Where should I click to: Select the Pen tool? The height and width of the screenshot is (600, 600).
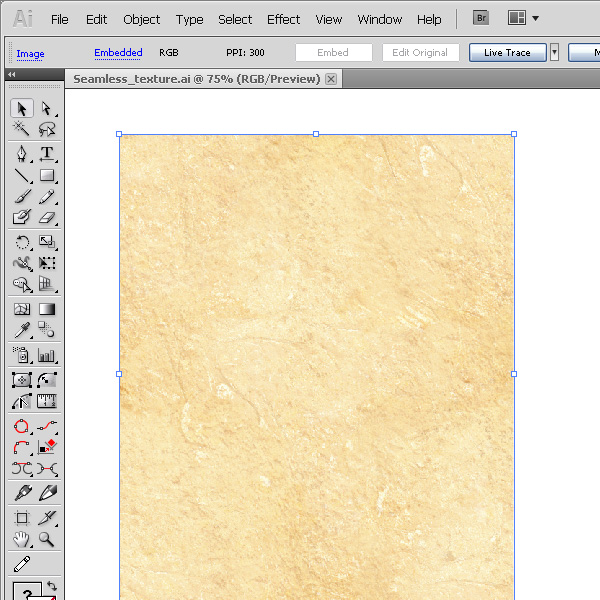coord(22,154)
